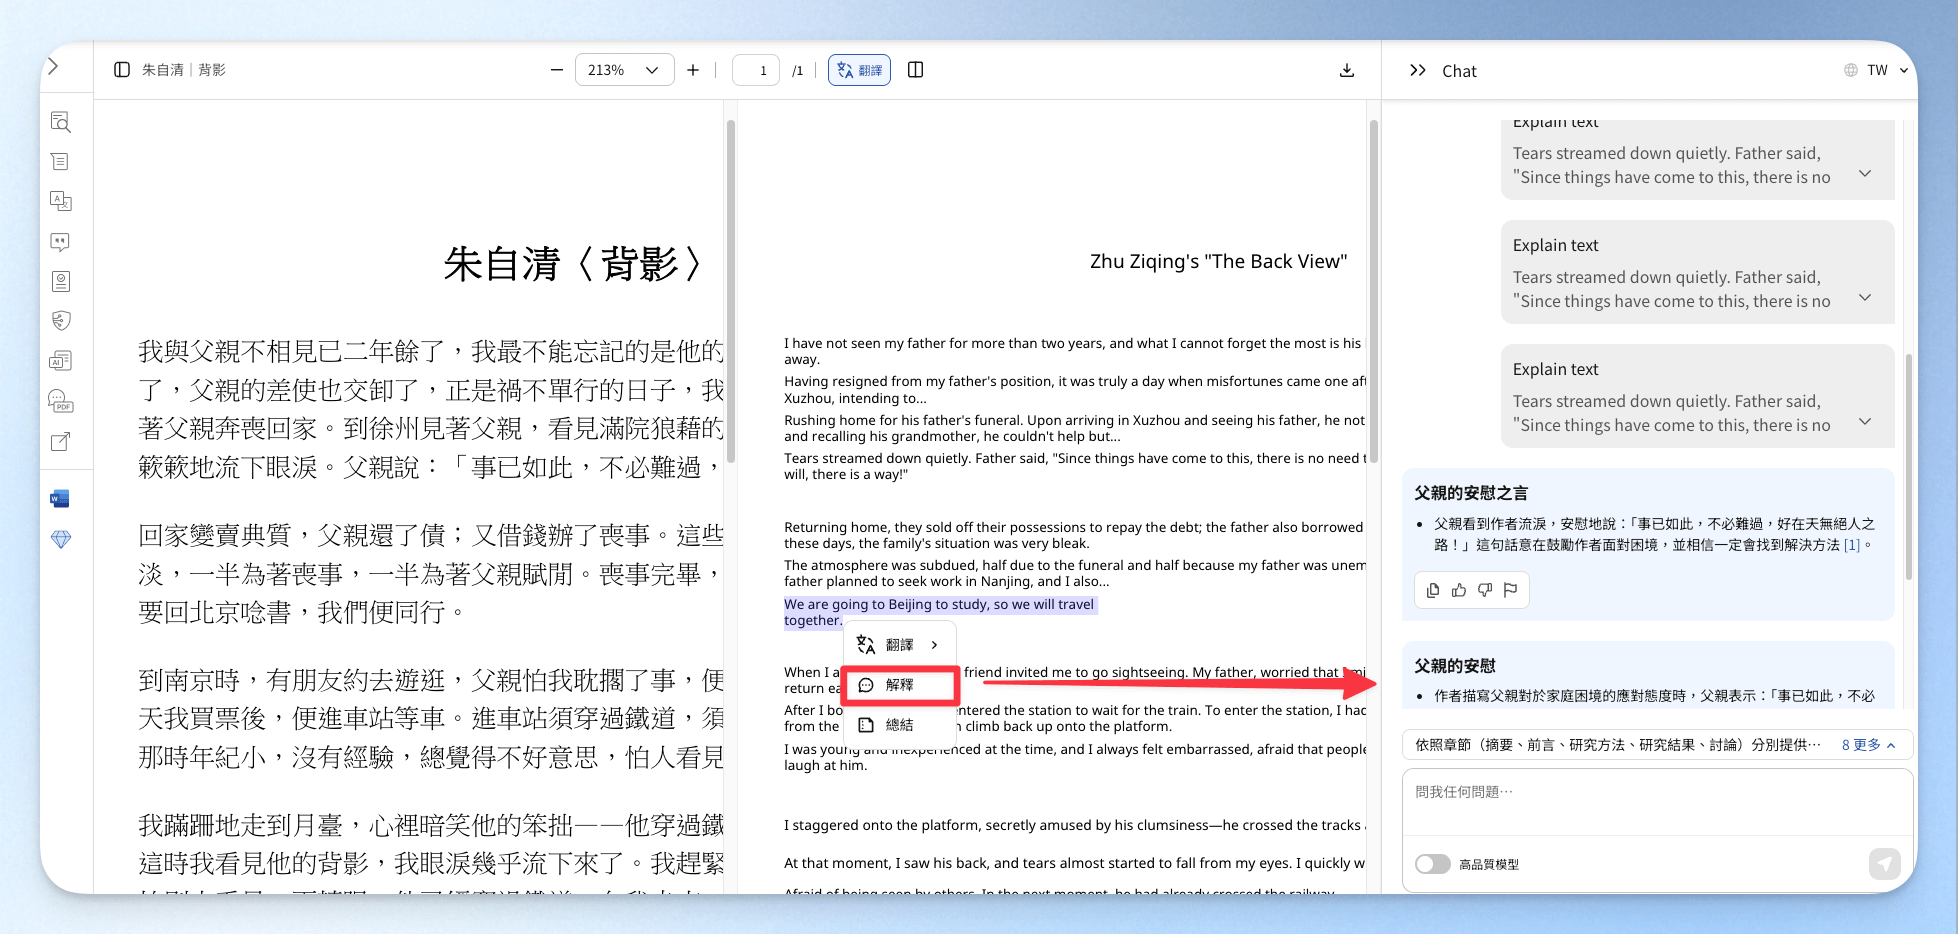
Task: Flag the response with the report icon
Action: tap(1511, 590)
